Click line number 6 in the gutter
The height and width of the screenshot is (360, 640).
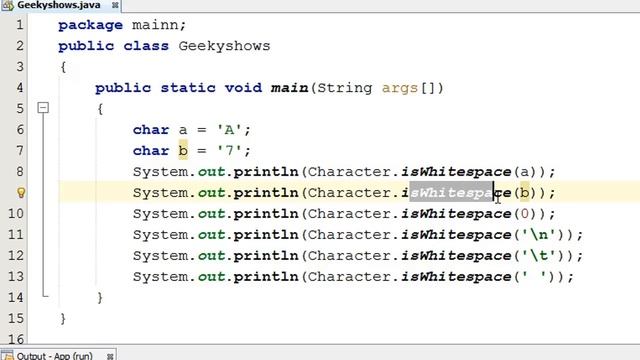click(x=20, y=130)
